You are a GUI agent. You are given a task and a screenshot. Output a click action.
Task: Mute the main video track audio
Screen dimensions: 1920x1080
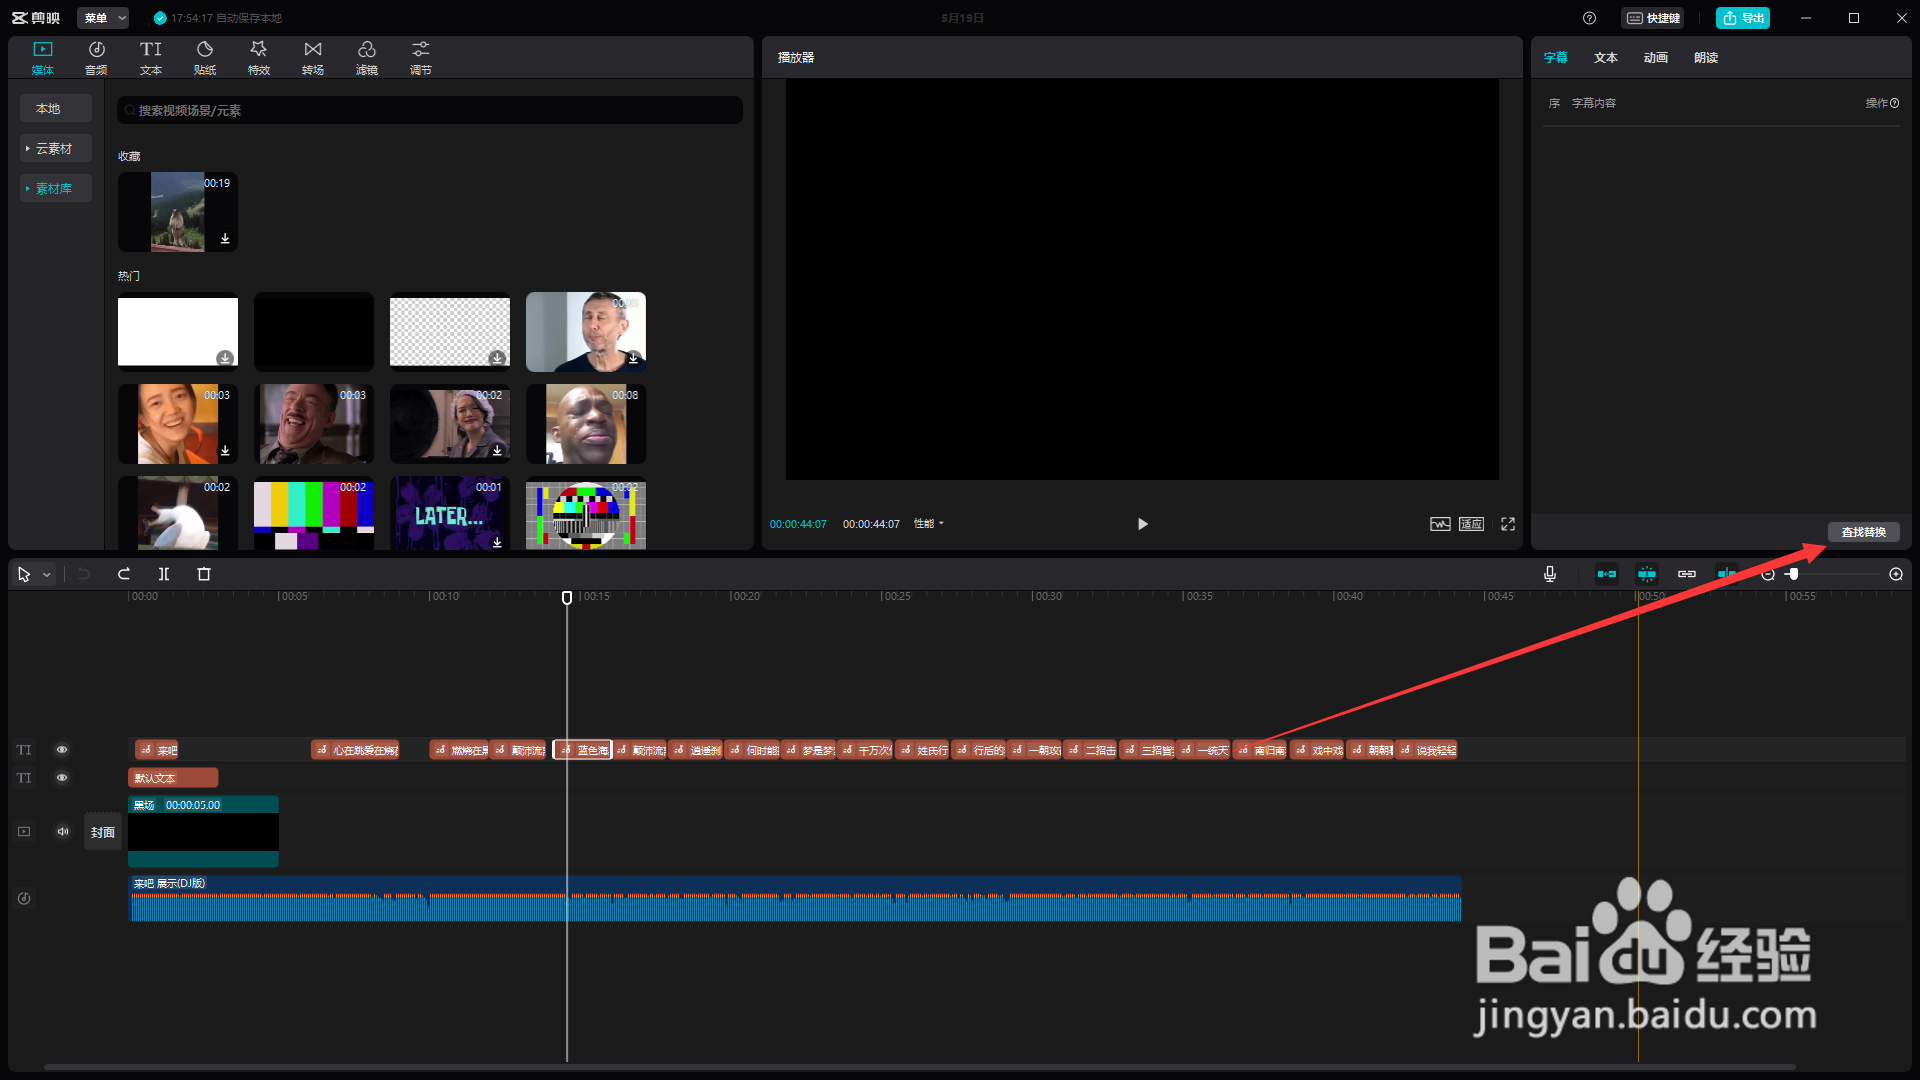(x=63, y=832)
